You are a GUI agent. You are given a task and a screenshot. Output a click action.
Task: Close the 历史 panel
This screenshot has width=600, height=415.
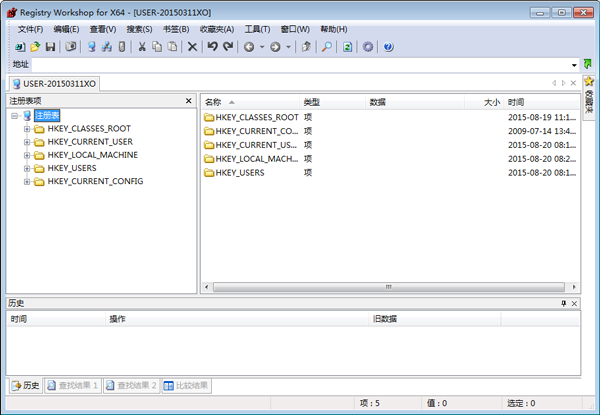(x=574, y=303)
